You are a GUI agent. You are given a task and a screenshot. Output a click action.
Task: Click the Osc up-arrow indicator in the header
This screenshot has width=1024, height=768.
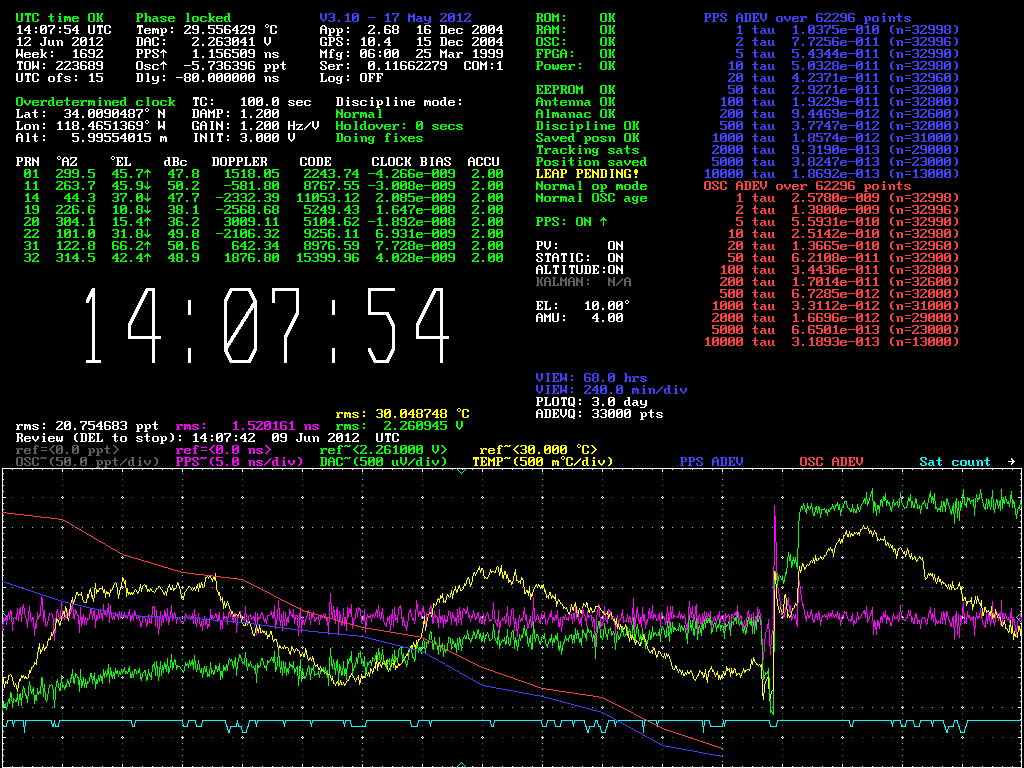pos(161,65)
